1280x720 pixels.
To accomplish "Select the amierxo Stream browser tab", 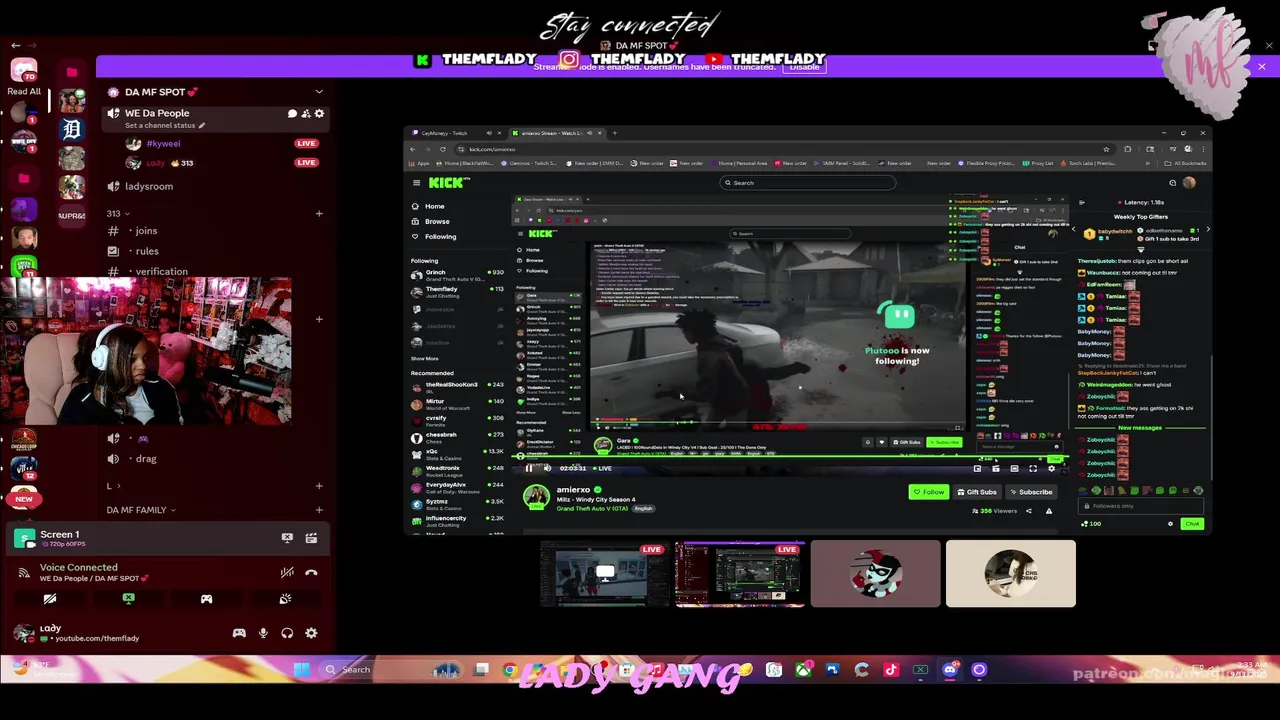I will [x=555, y=133].
